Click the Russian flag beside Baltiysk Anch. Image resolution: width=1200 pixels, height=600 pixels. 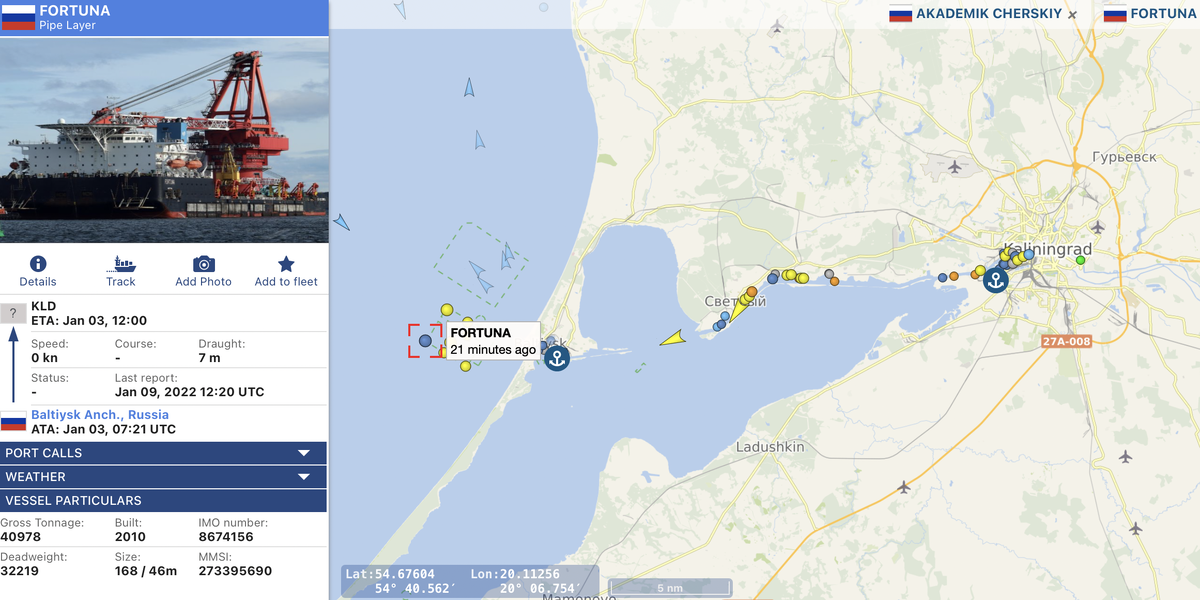tap(13, 421)
